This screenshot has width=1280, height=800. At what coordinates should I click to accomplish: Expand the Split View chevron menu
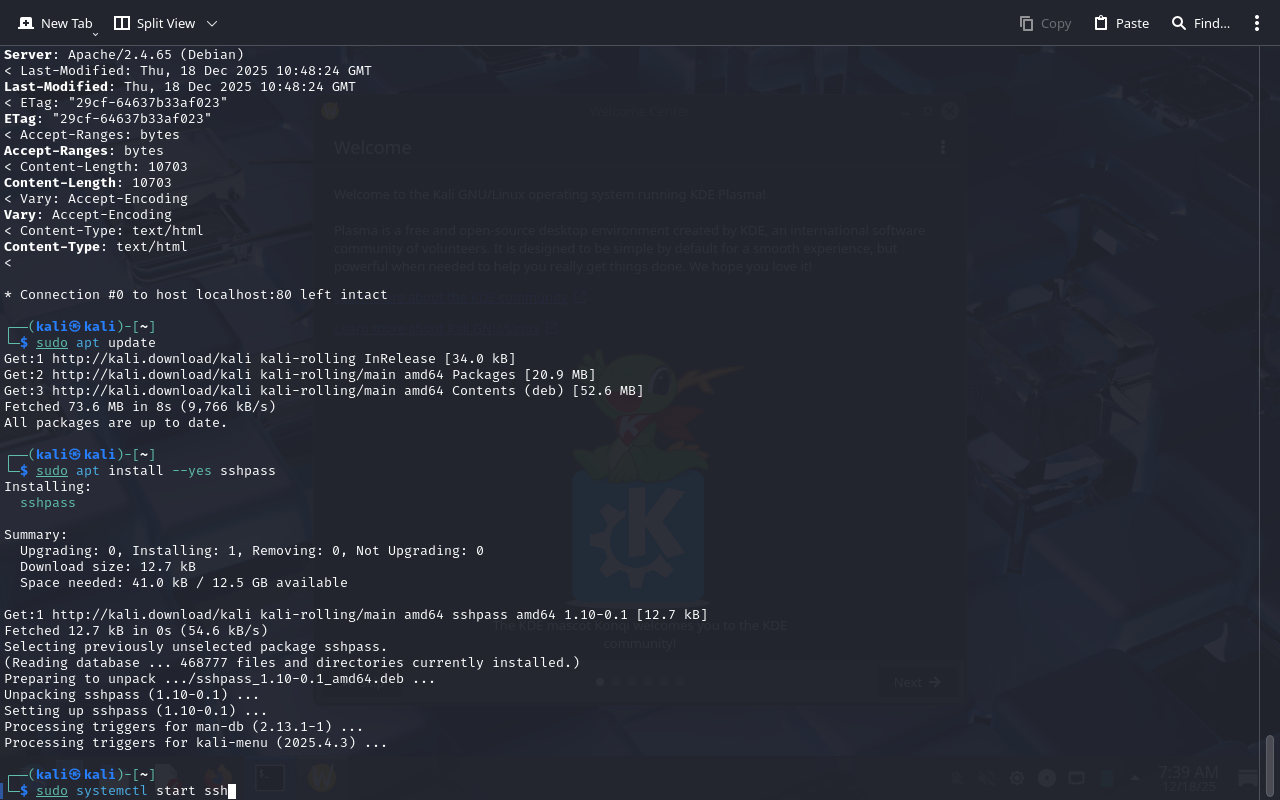coord(211,23)
